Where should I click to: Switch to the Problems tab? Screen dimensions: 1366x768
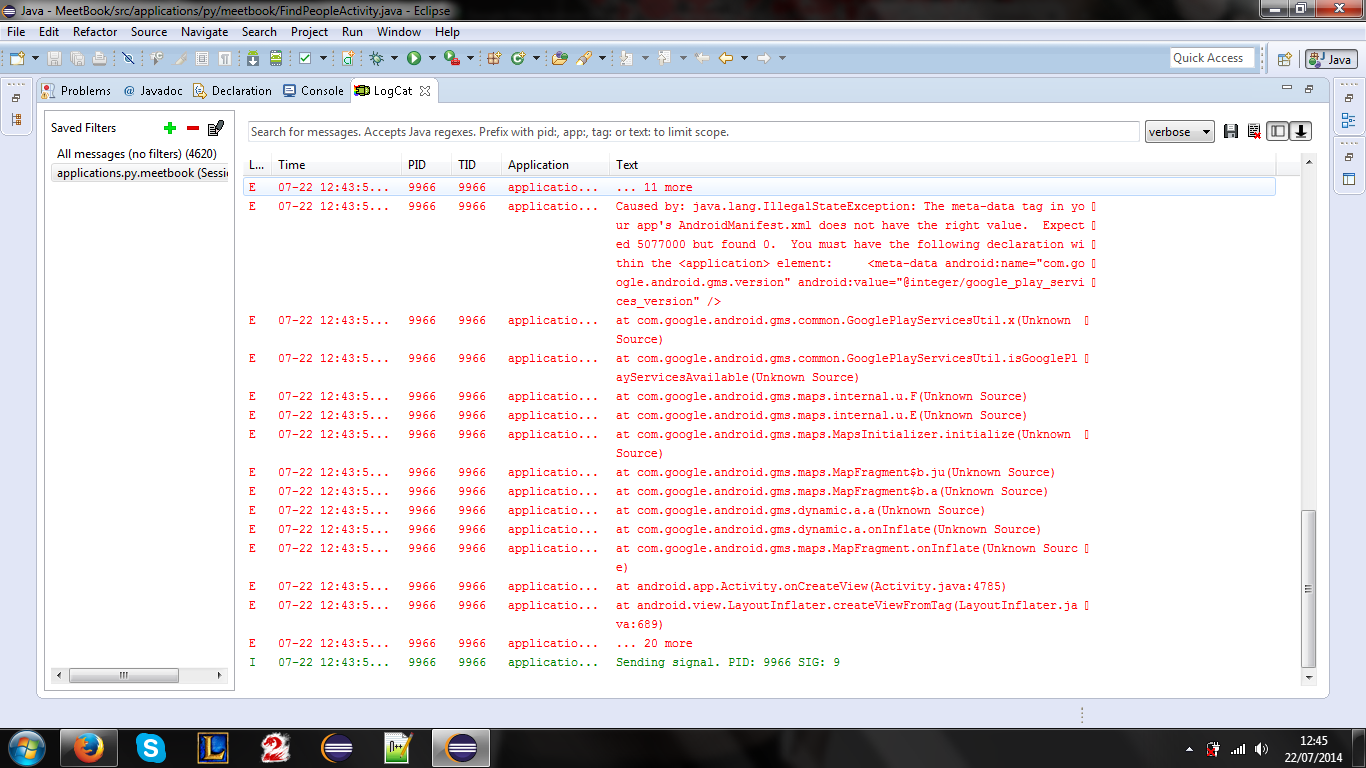(77, 91)
